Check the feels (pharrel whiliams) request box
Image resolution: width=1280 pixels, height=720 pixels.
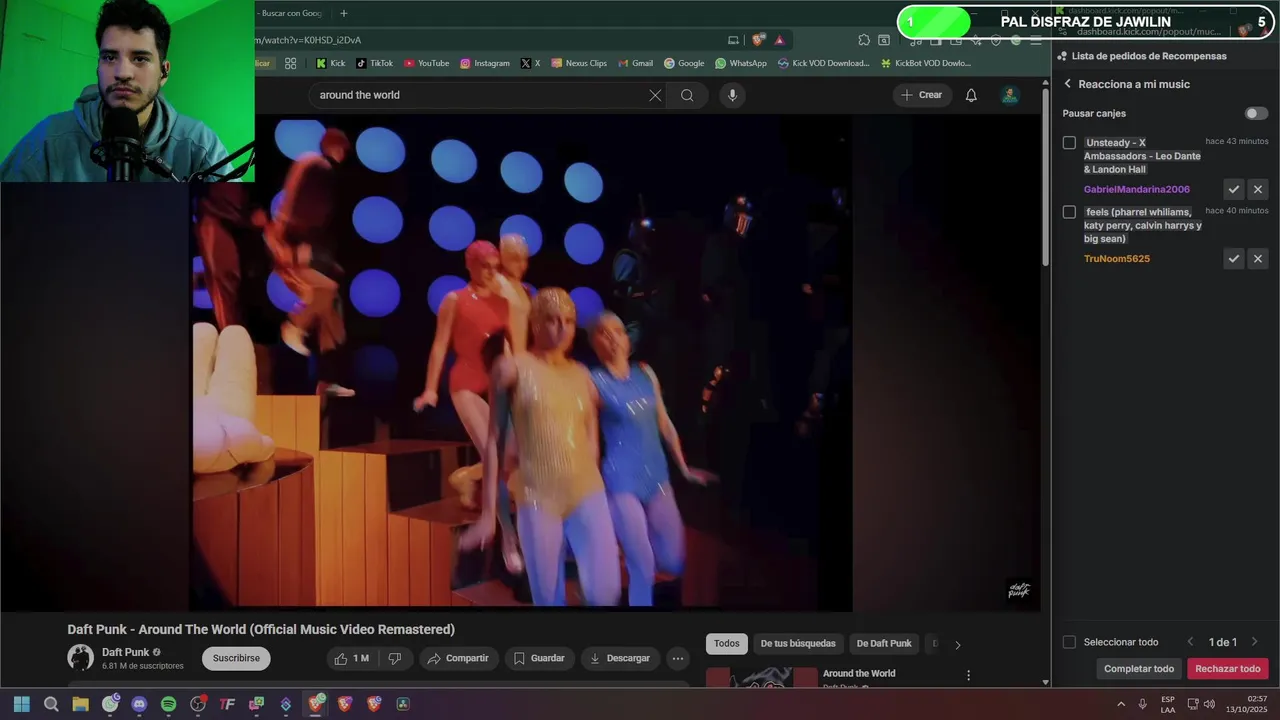tap(1069, 212)
